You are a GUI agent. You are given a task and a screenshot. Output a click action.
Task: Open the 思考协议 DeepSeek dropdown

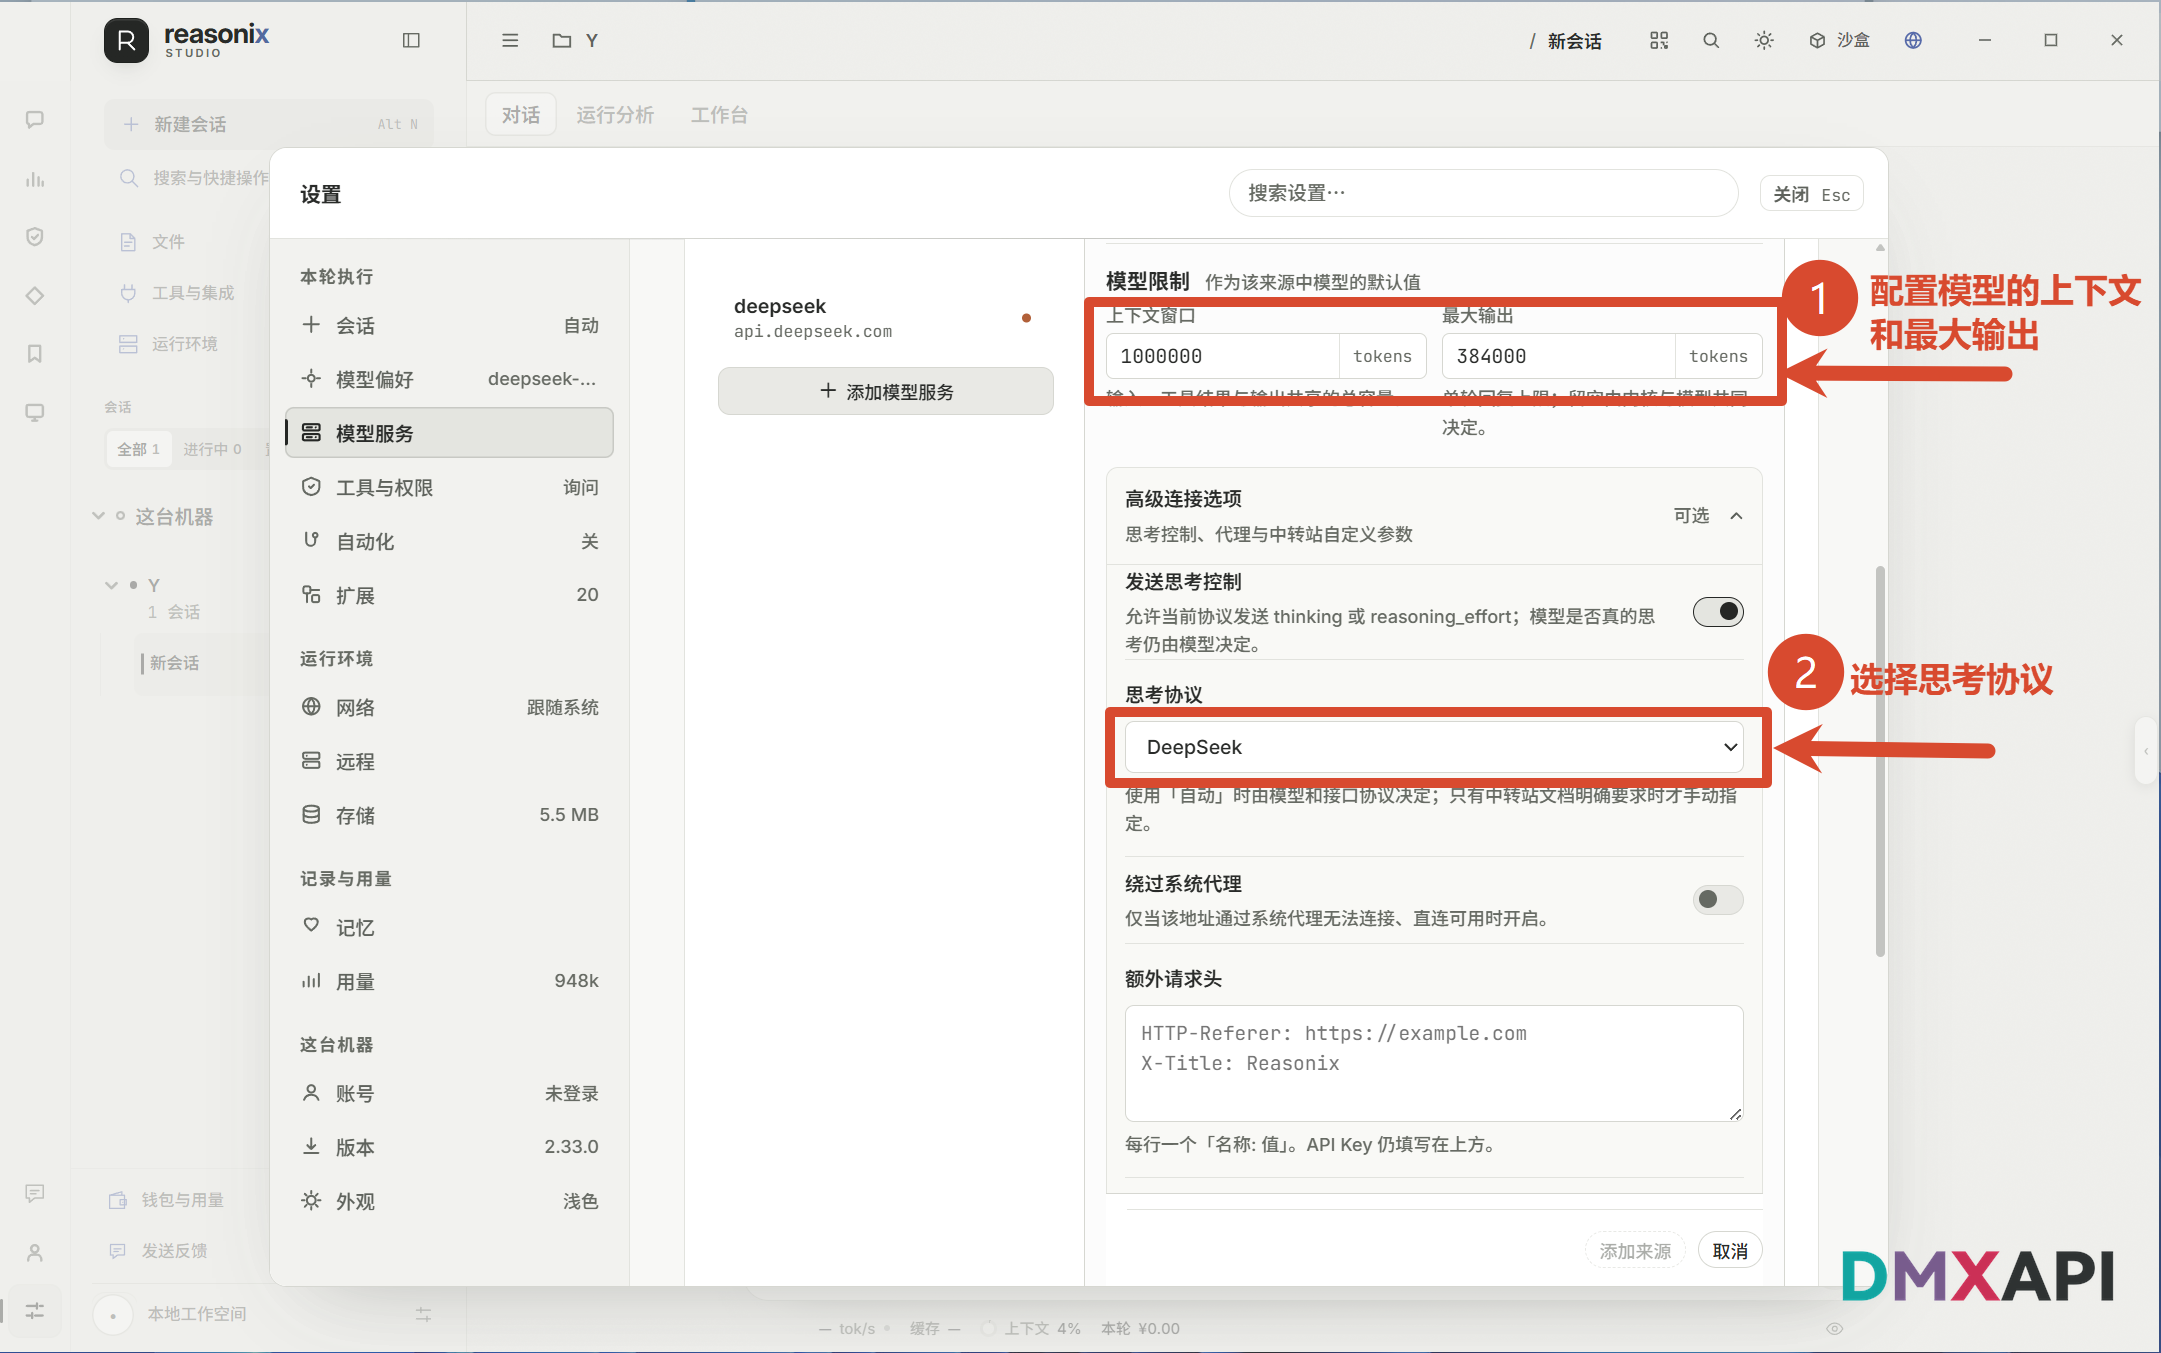point(1434,747)
